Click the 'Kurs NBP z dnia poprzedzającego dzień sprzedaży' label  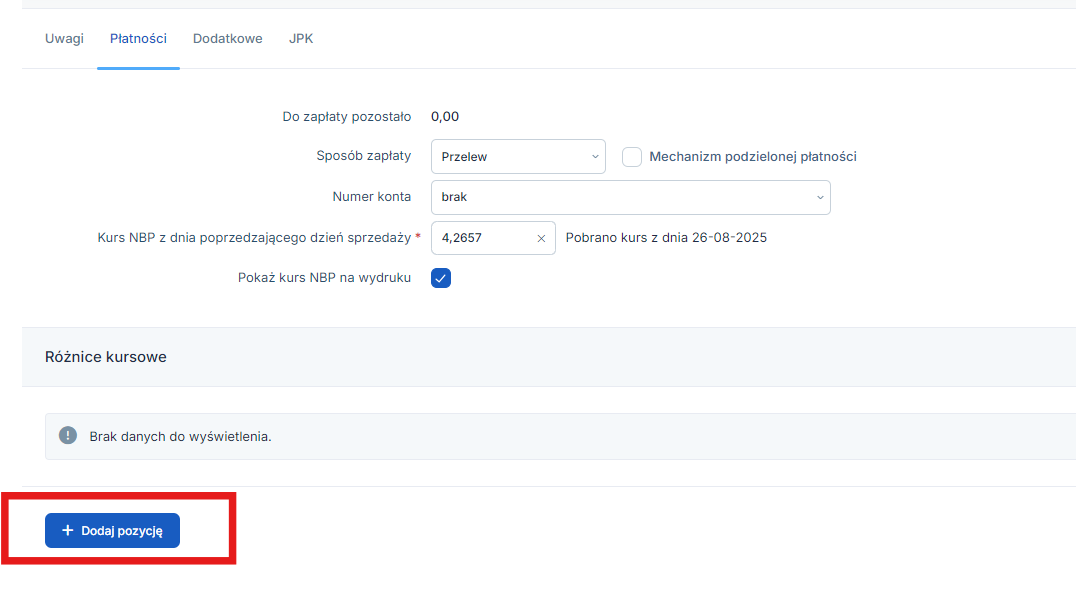255,238
